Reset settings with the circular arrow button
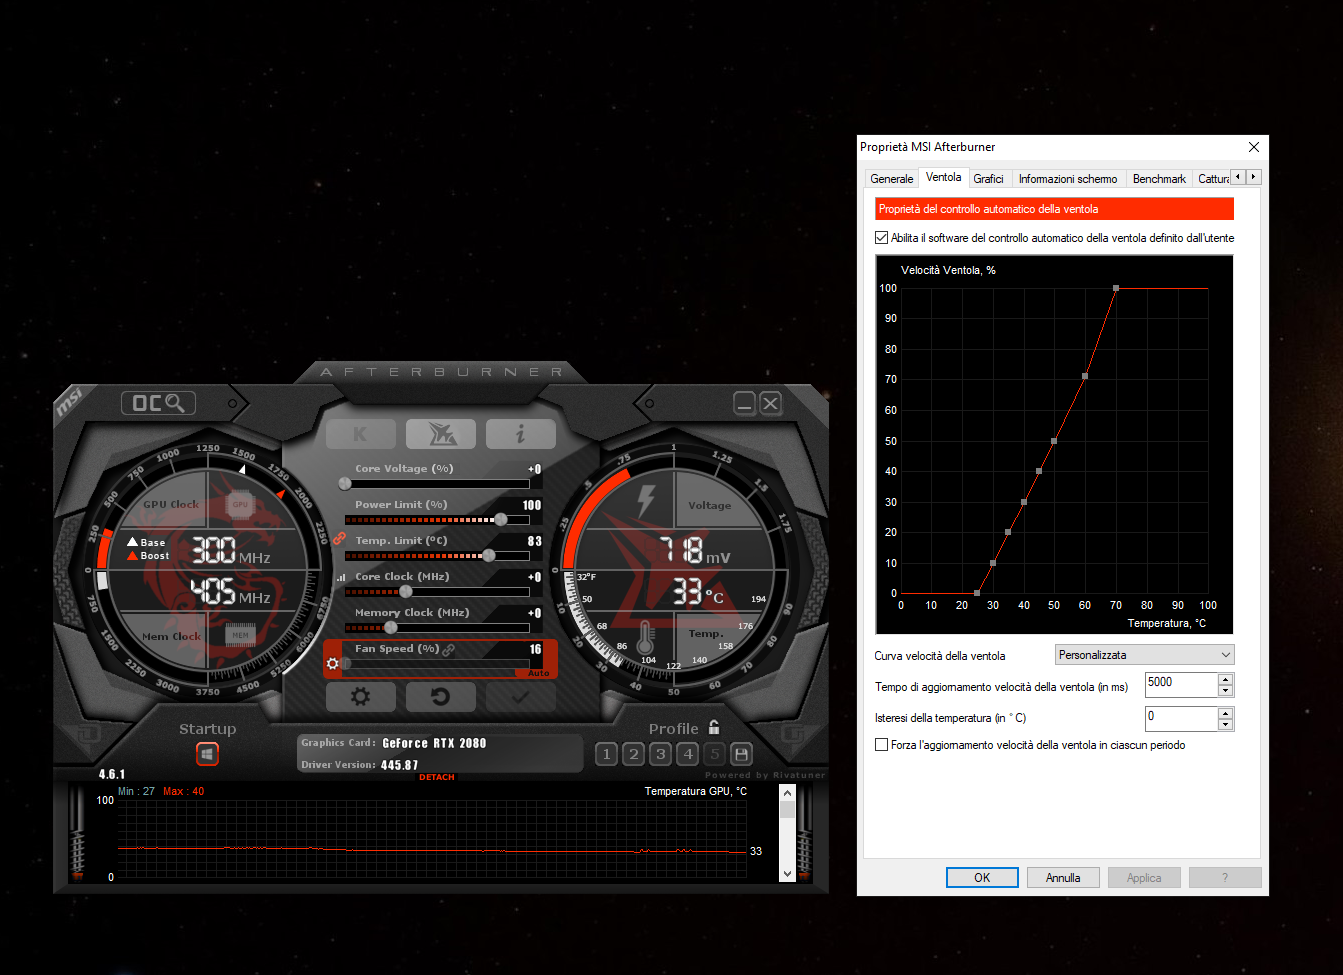The image size is (1343, 975). click(x=440, y=697)
